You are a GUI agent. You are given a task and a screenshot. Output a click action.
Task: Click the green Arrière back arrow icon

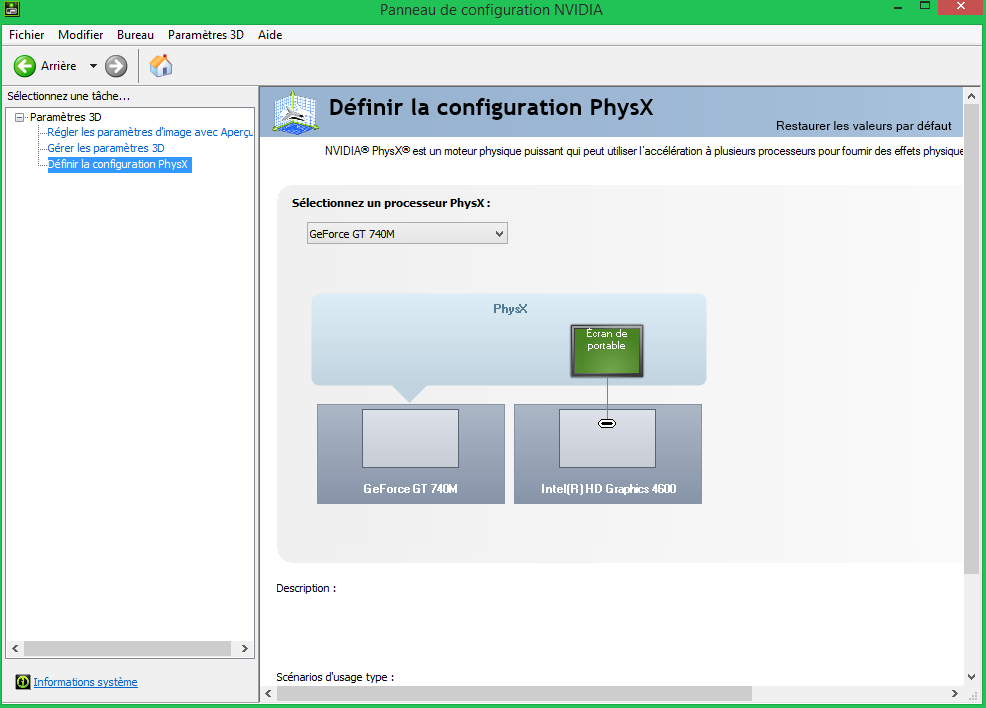tap(25, 66)
